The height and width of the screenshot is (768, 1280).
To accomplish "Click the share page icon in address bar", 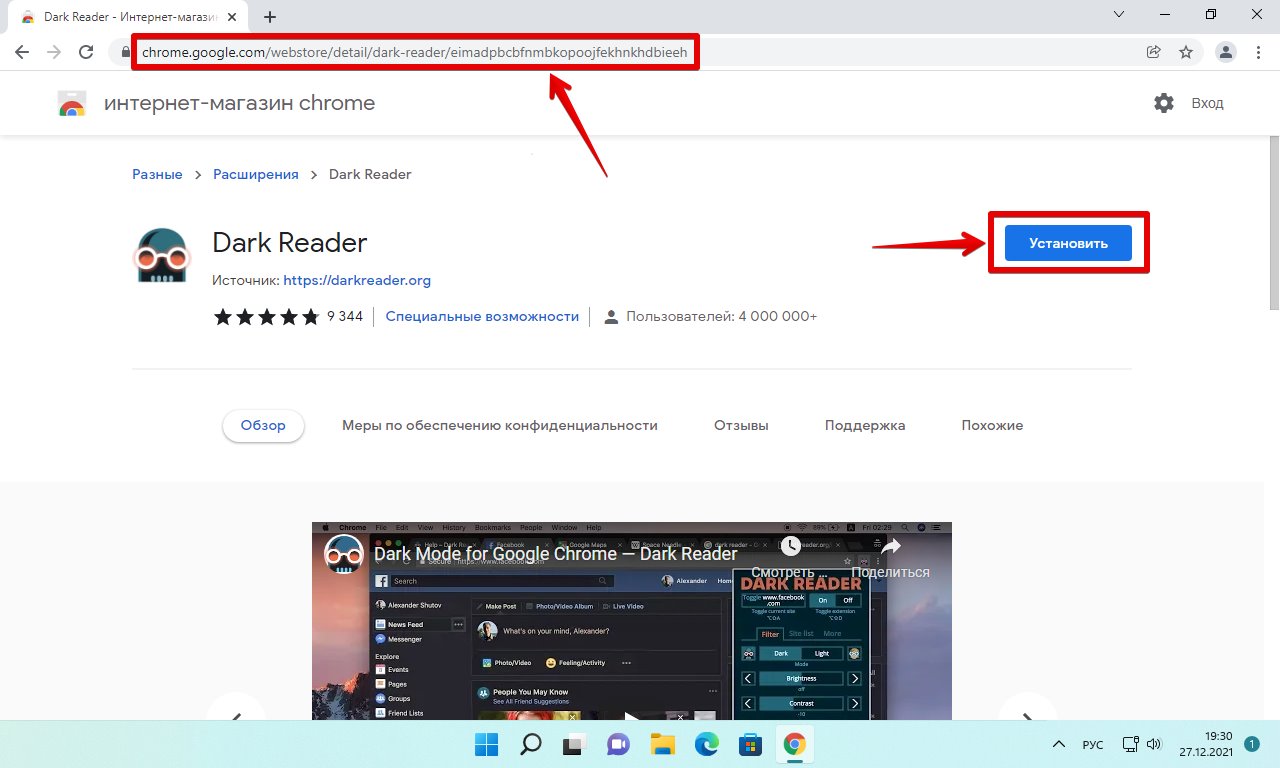I will pyautogui.click(x=1153, y=52).
